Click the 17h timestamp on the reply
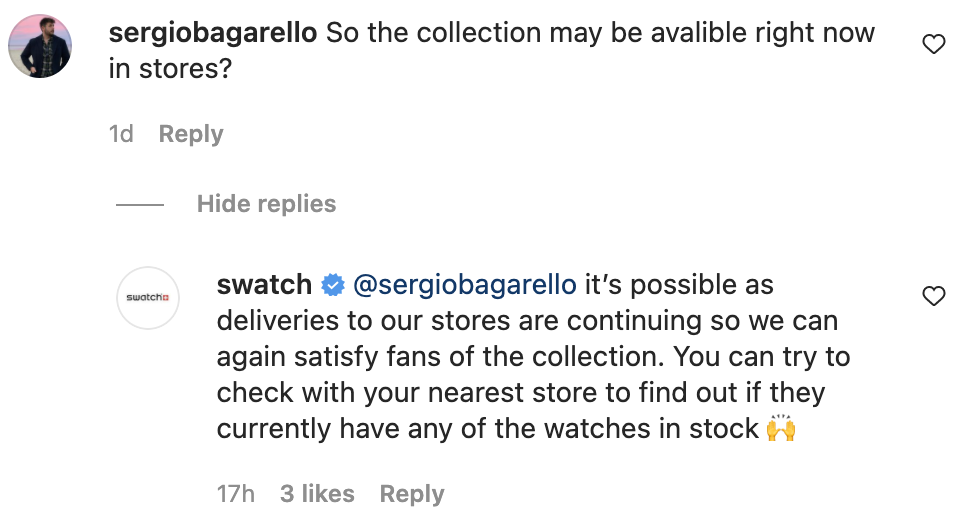Image resolution: width=968 pixels, height=520 pixels. point(236,494)
